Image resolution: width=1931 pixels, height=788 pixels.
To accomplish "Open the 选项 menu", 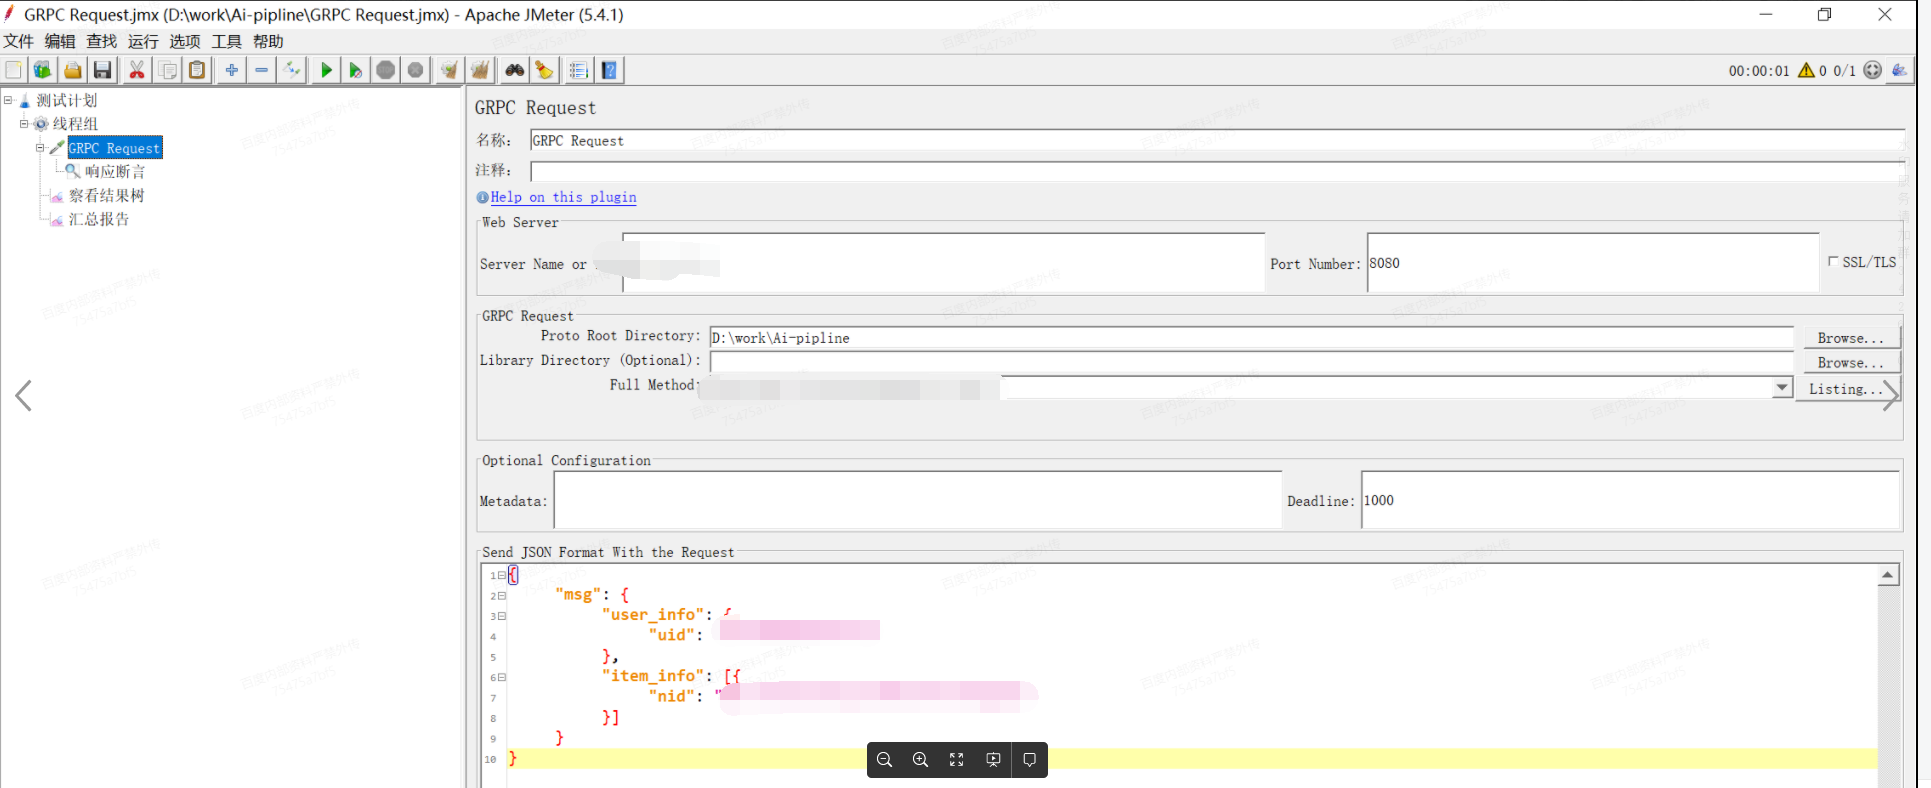I will (185, 41).
